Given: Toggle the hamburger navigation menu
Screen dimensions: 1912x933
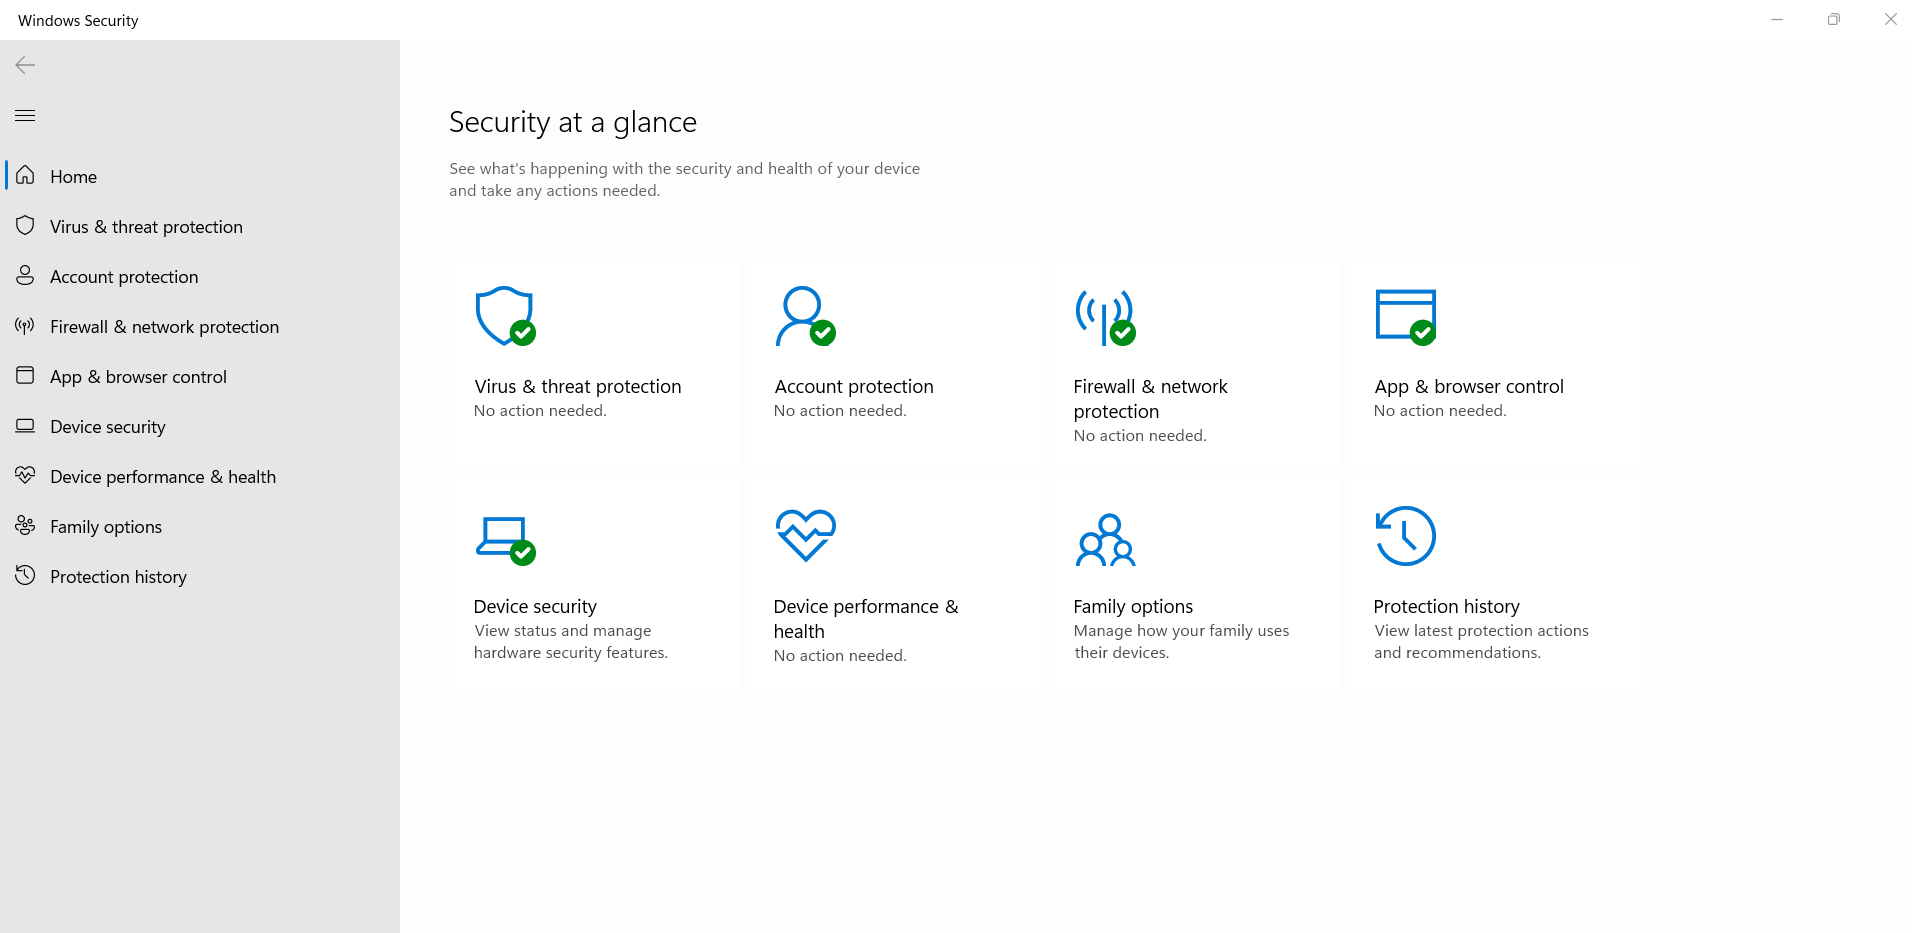Looking at the screenshot, I should coord(25,115).
